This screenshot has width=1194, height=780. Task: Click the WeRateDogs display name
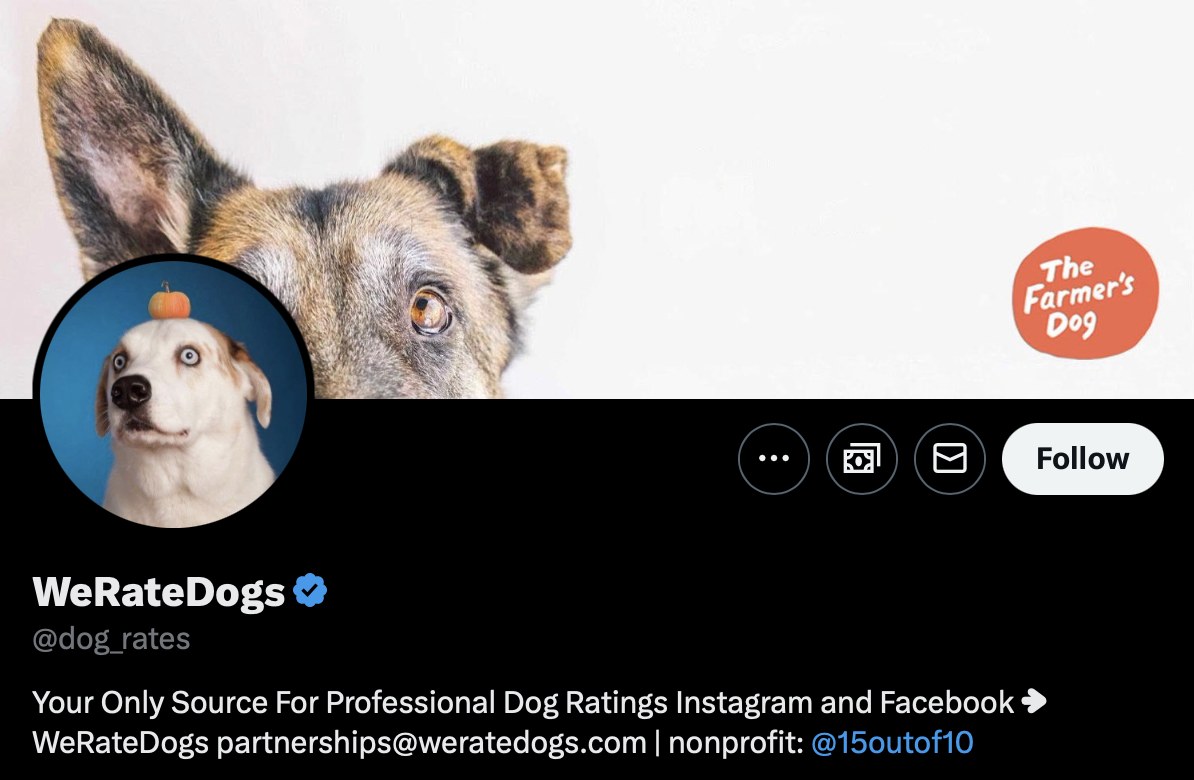(x=158, y=592)
